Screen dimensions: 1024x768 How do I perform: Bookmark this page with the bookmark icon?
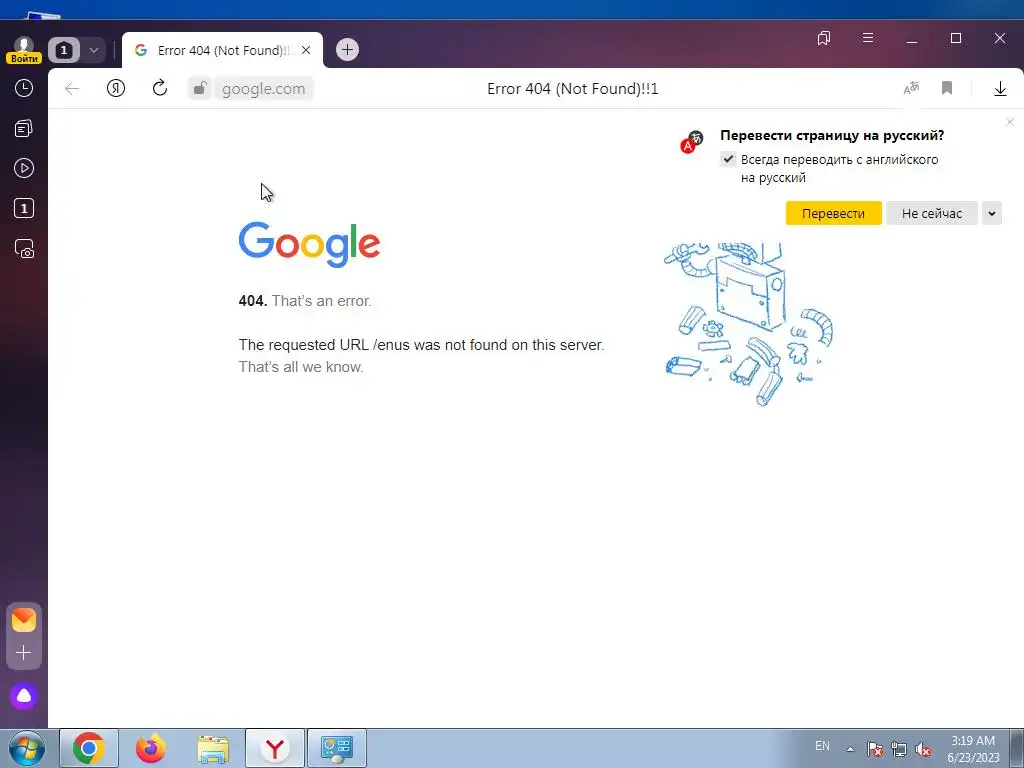947,88
